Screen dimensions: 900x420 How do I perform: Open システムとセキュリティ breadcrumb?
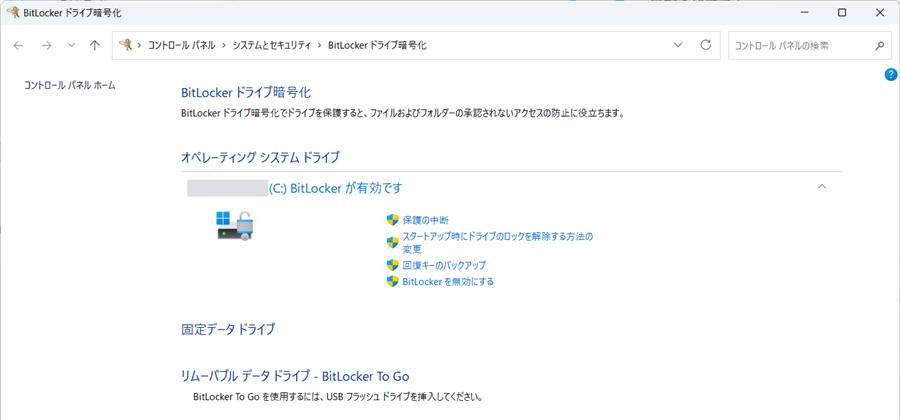(271, 46)
